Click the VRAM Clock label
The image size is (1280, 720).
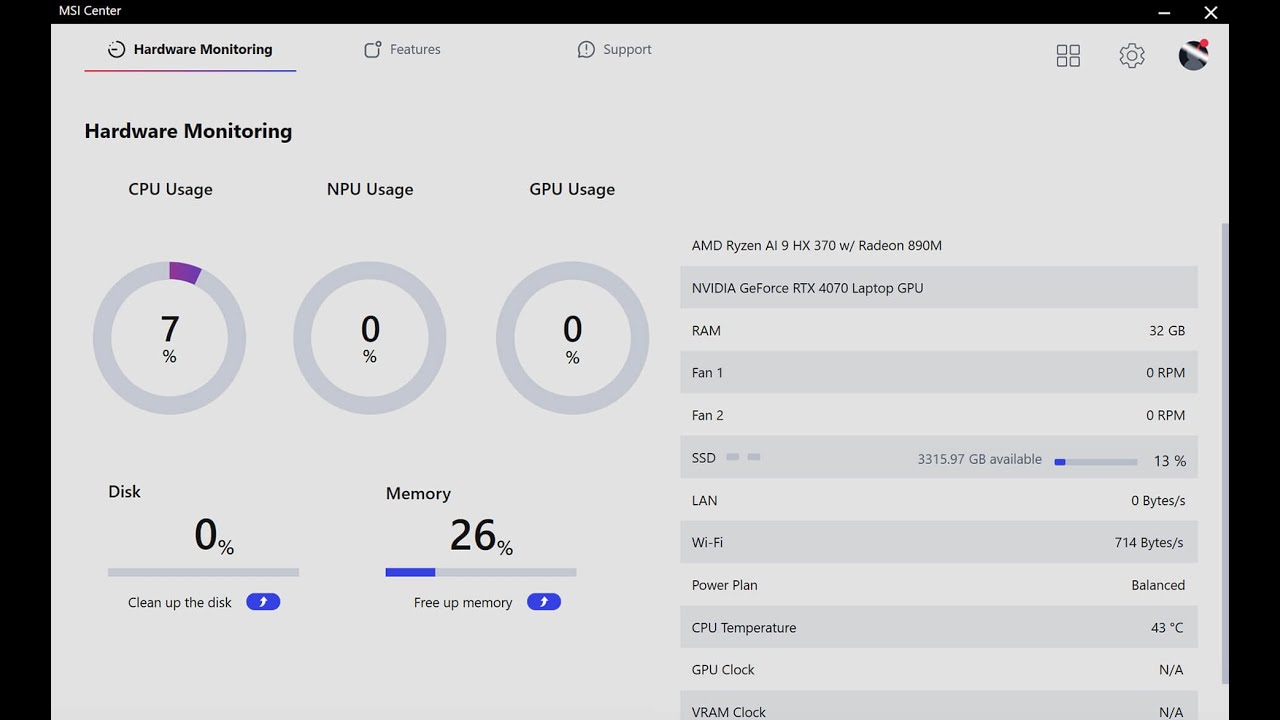click(x=729, y=712)
